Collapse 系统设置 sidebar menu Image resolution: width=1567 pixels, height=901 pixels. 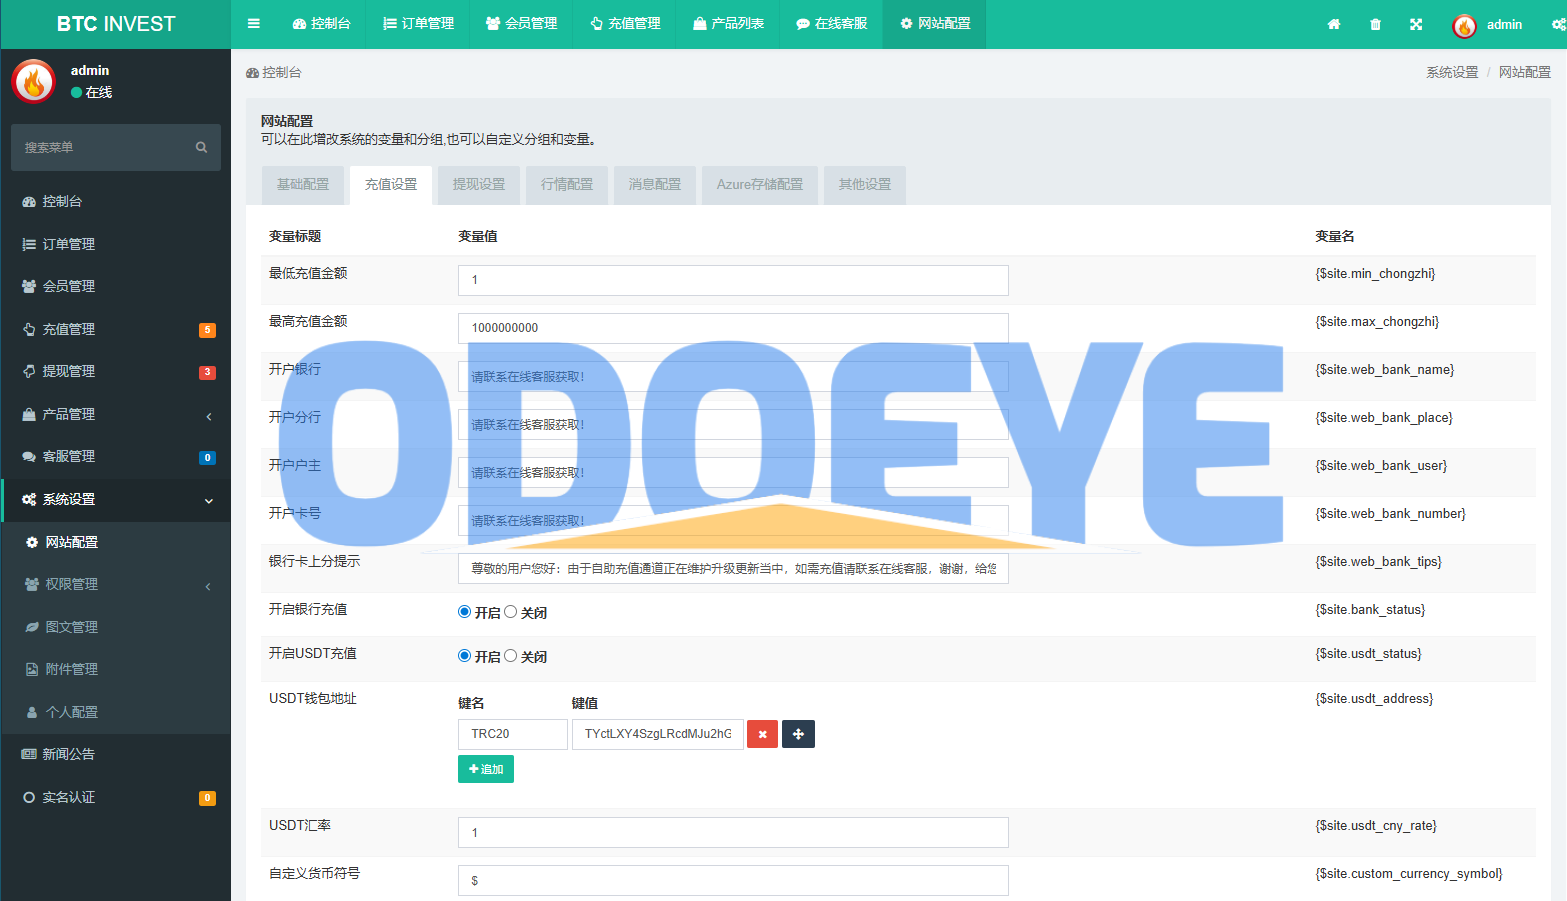point(116,499)
